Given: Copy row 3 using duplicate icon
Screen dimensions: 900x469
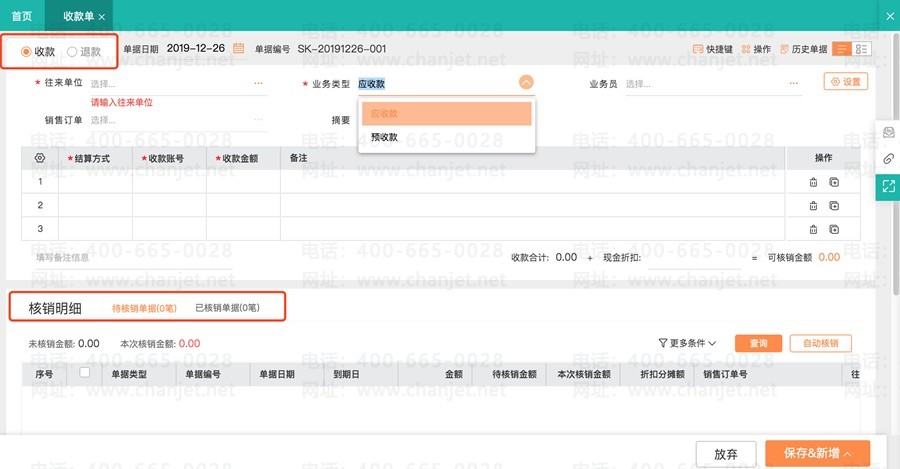Looking at the screenshot, I should point(834,229).
